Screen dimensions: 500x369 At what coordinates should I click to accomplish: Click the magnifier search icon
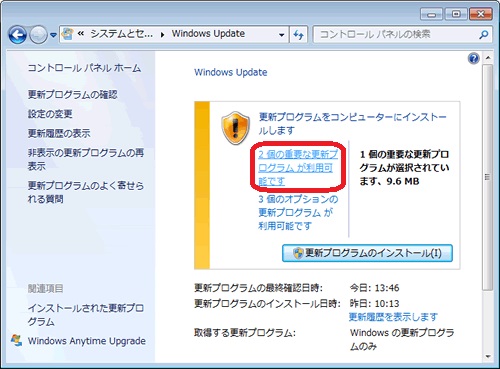[484, 34]
